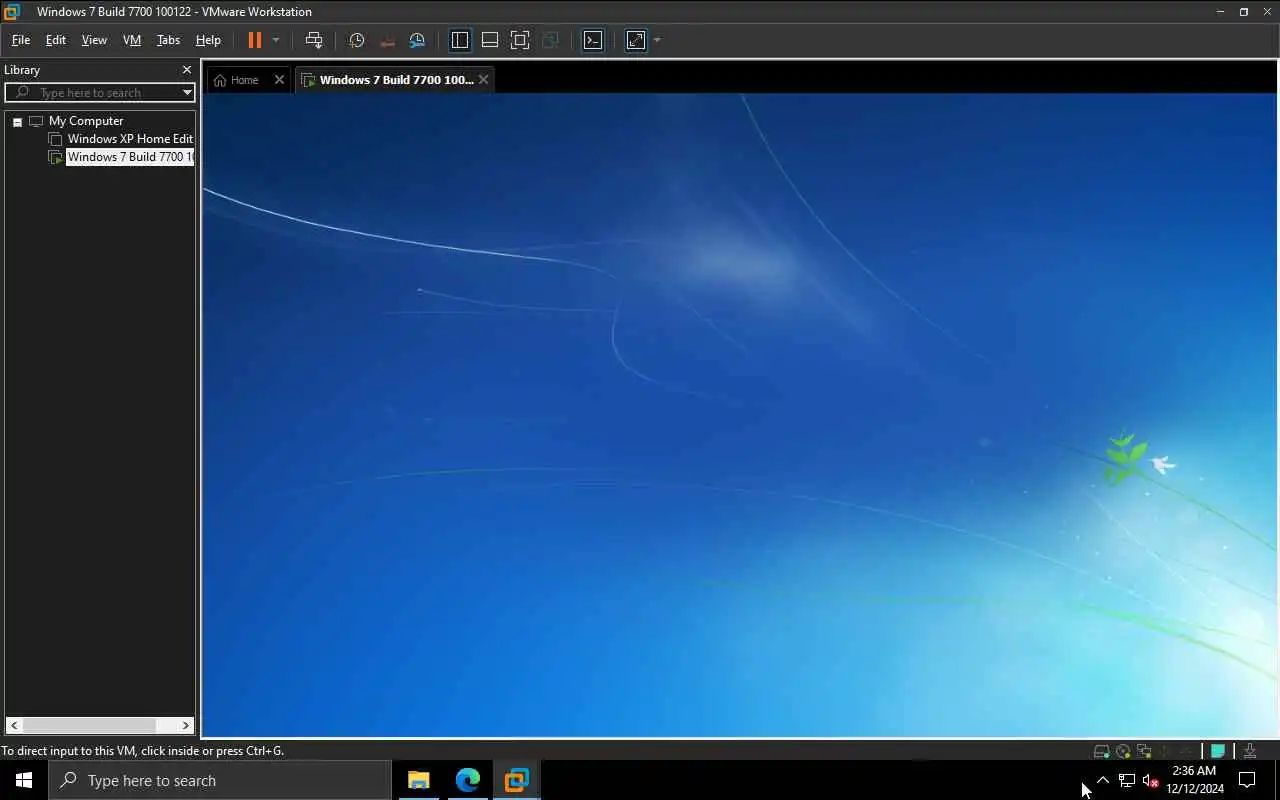Open the stretch mode dropdown arrow
1280x800 pixels.
657,40
